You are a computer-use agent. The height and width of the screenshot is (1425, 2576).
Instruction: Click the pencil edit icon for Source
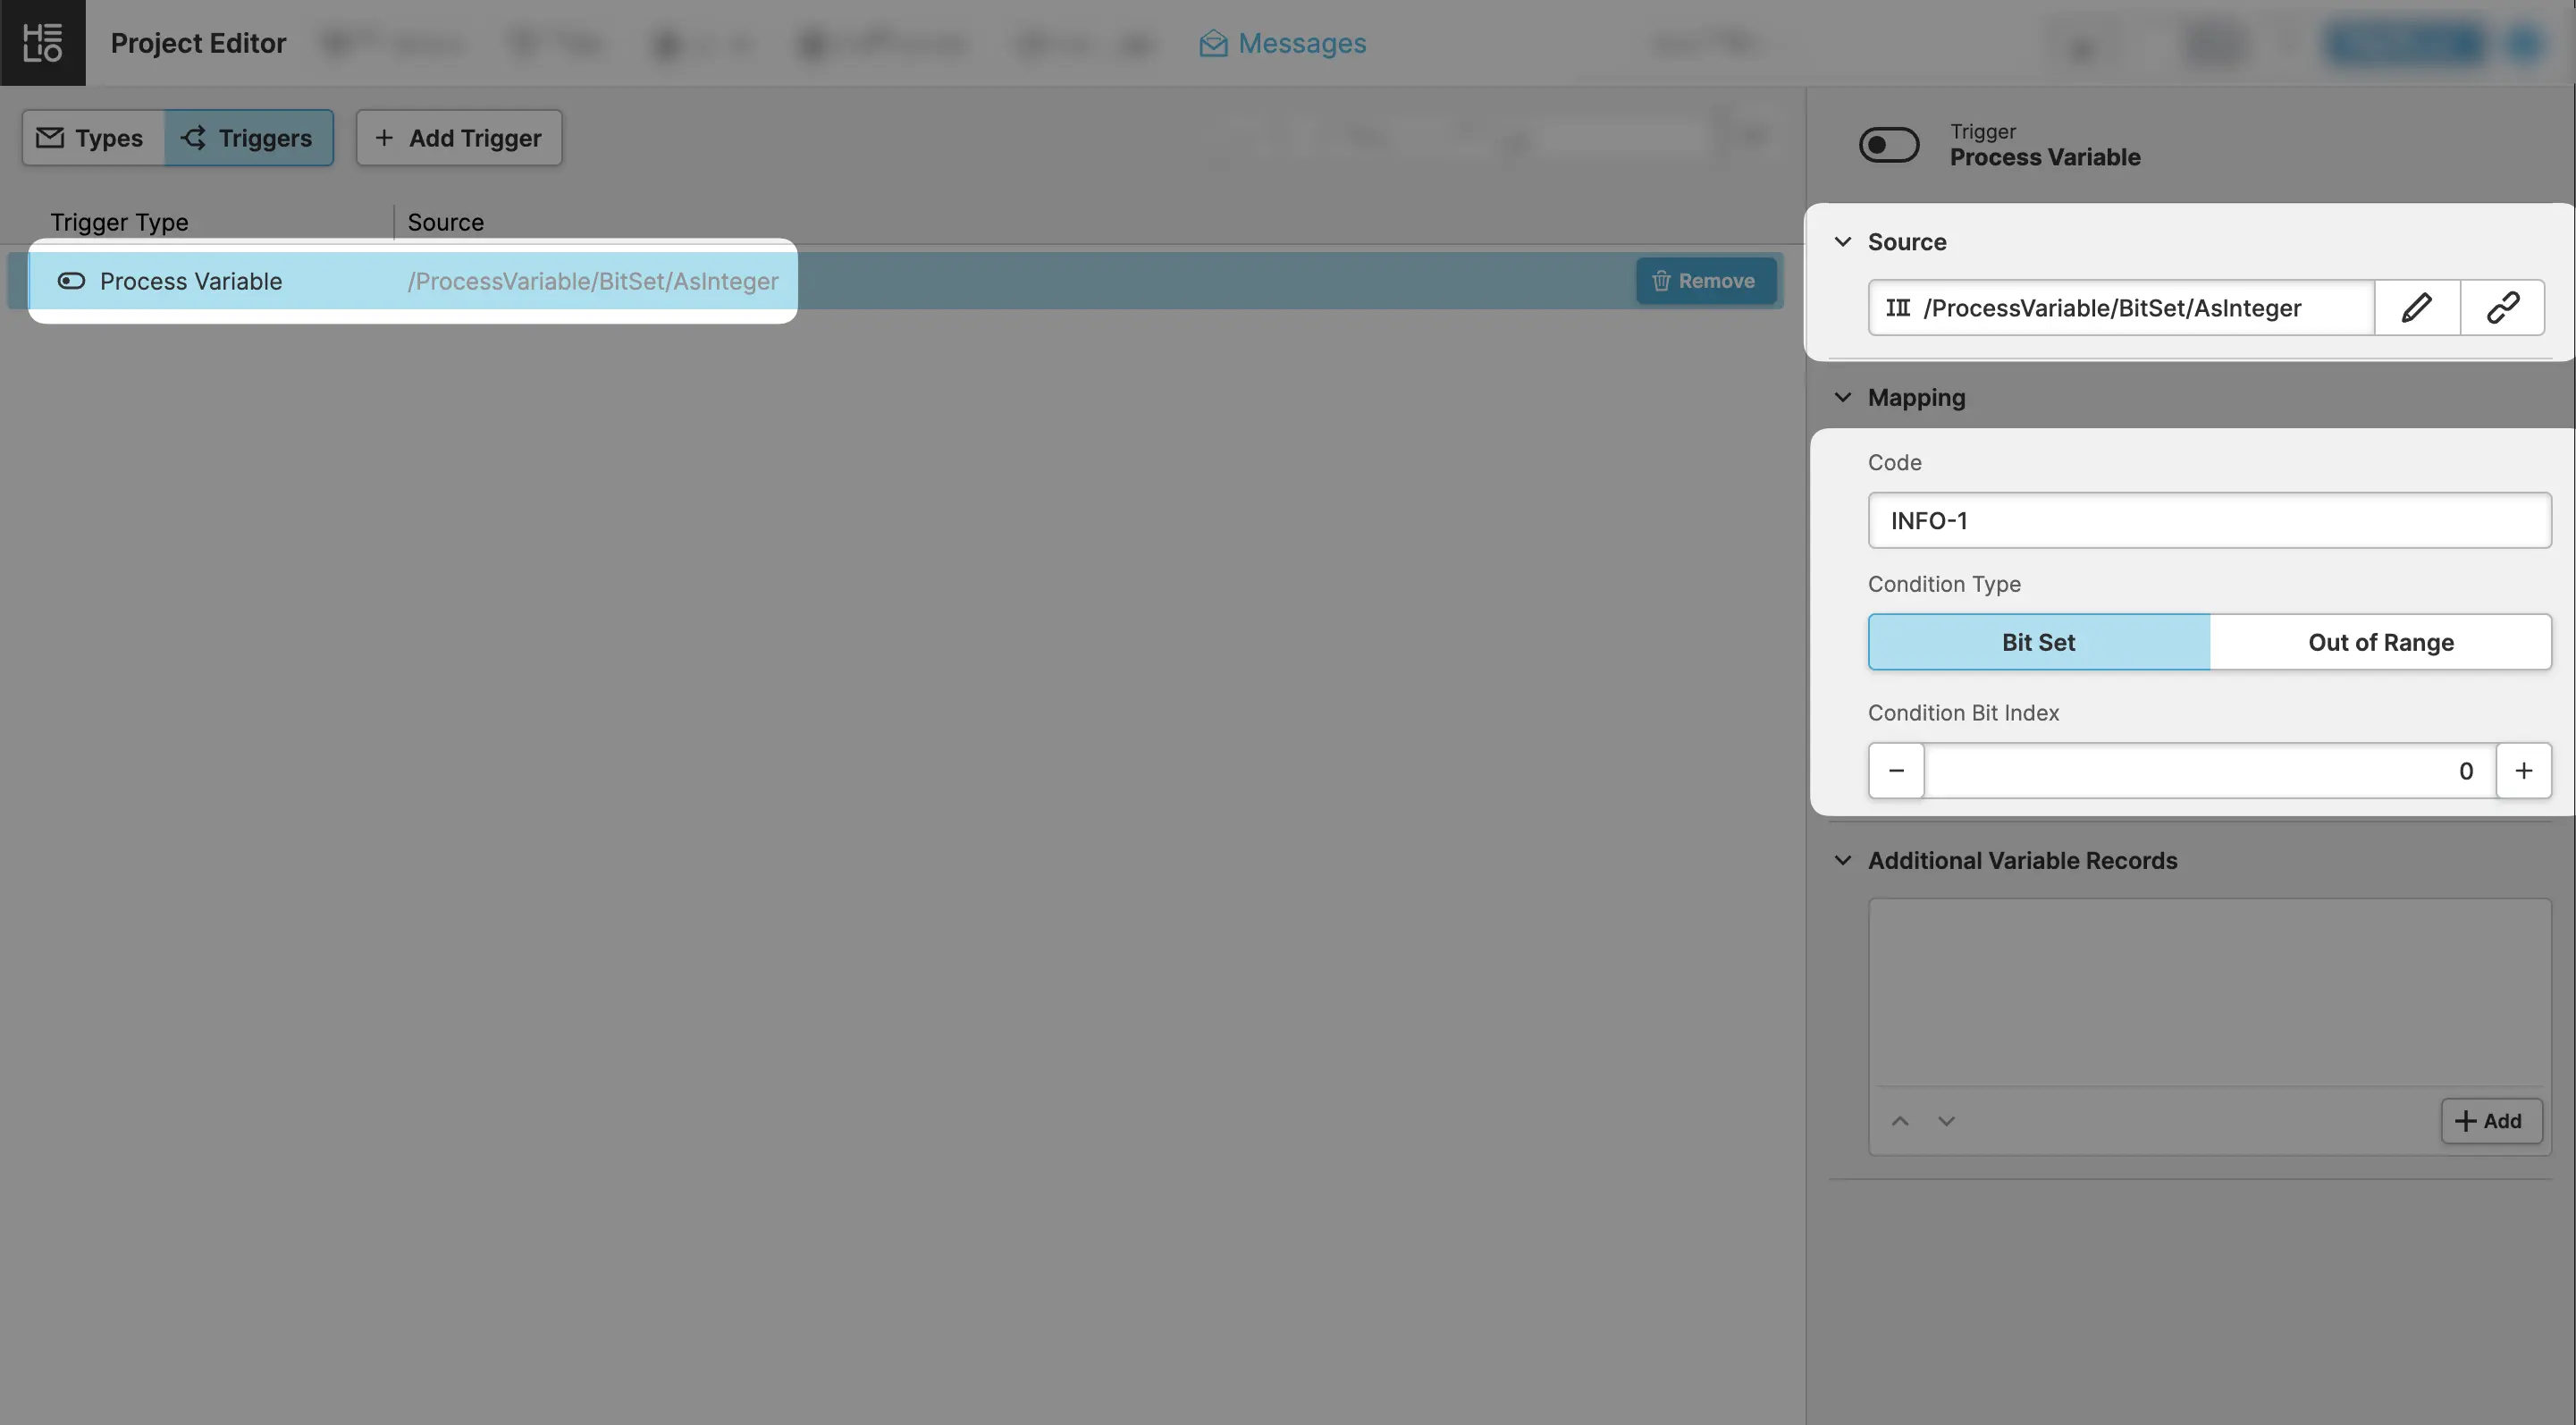pos(2416,307)
